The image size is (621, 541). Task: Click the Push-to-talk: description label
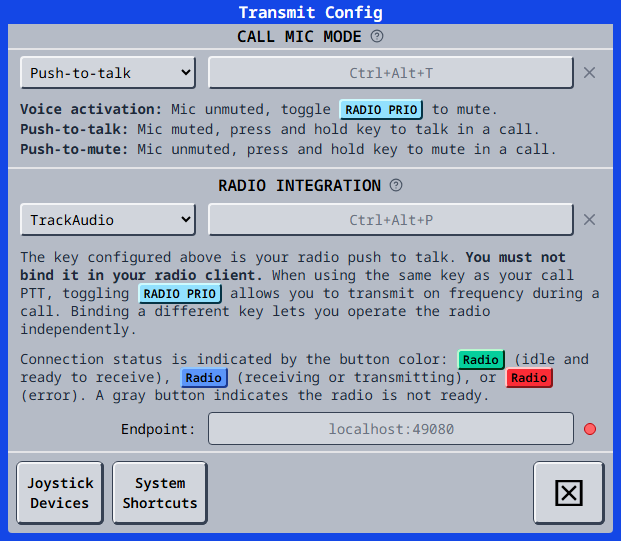pyautogui.click(x=74, y=129)
